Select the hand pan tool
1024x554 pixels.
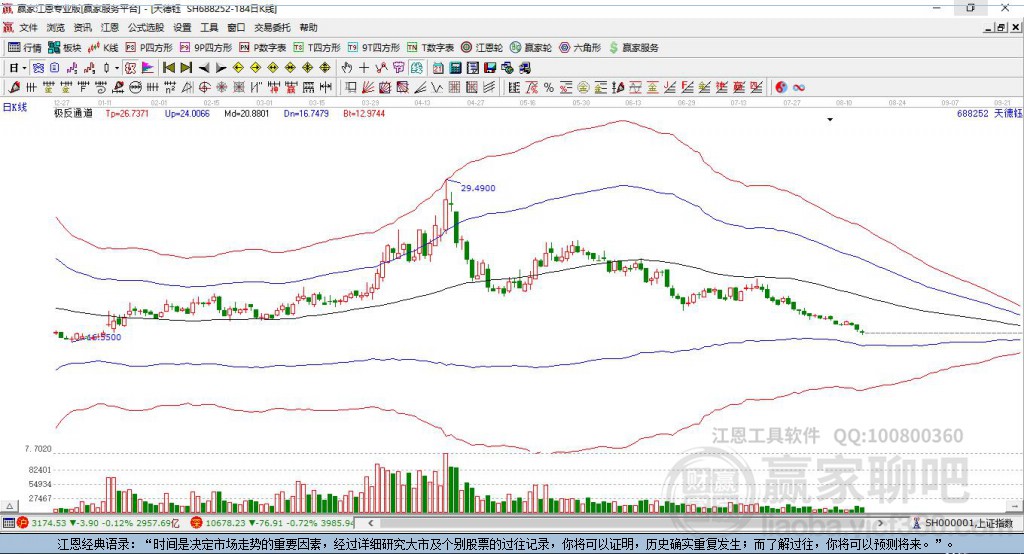pyautogui.click(x=347, y=68)
